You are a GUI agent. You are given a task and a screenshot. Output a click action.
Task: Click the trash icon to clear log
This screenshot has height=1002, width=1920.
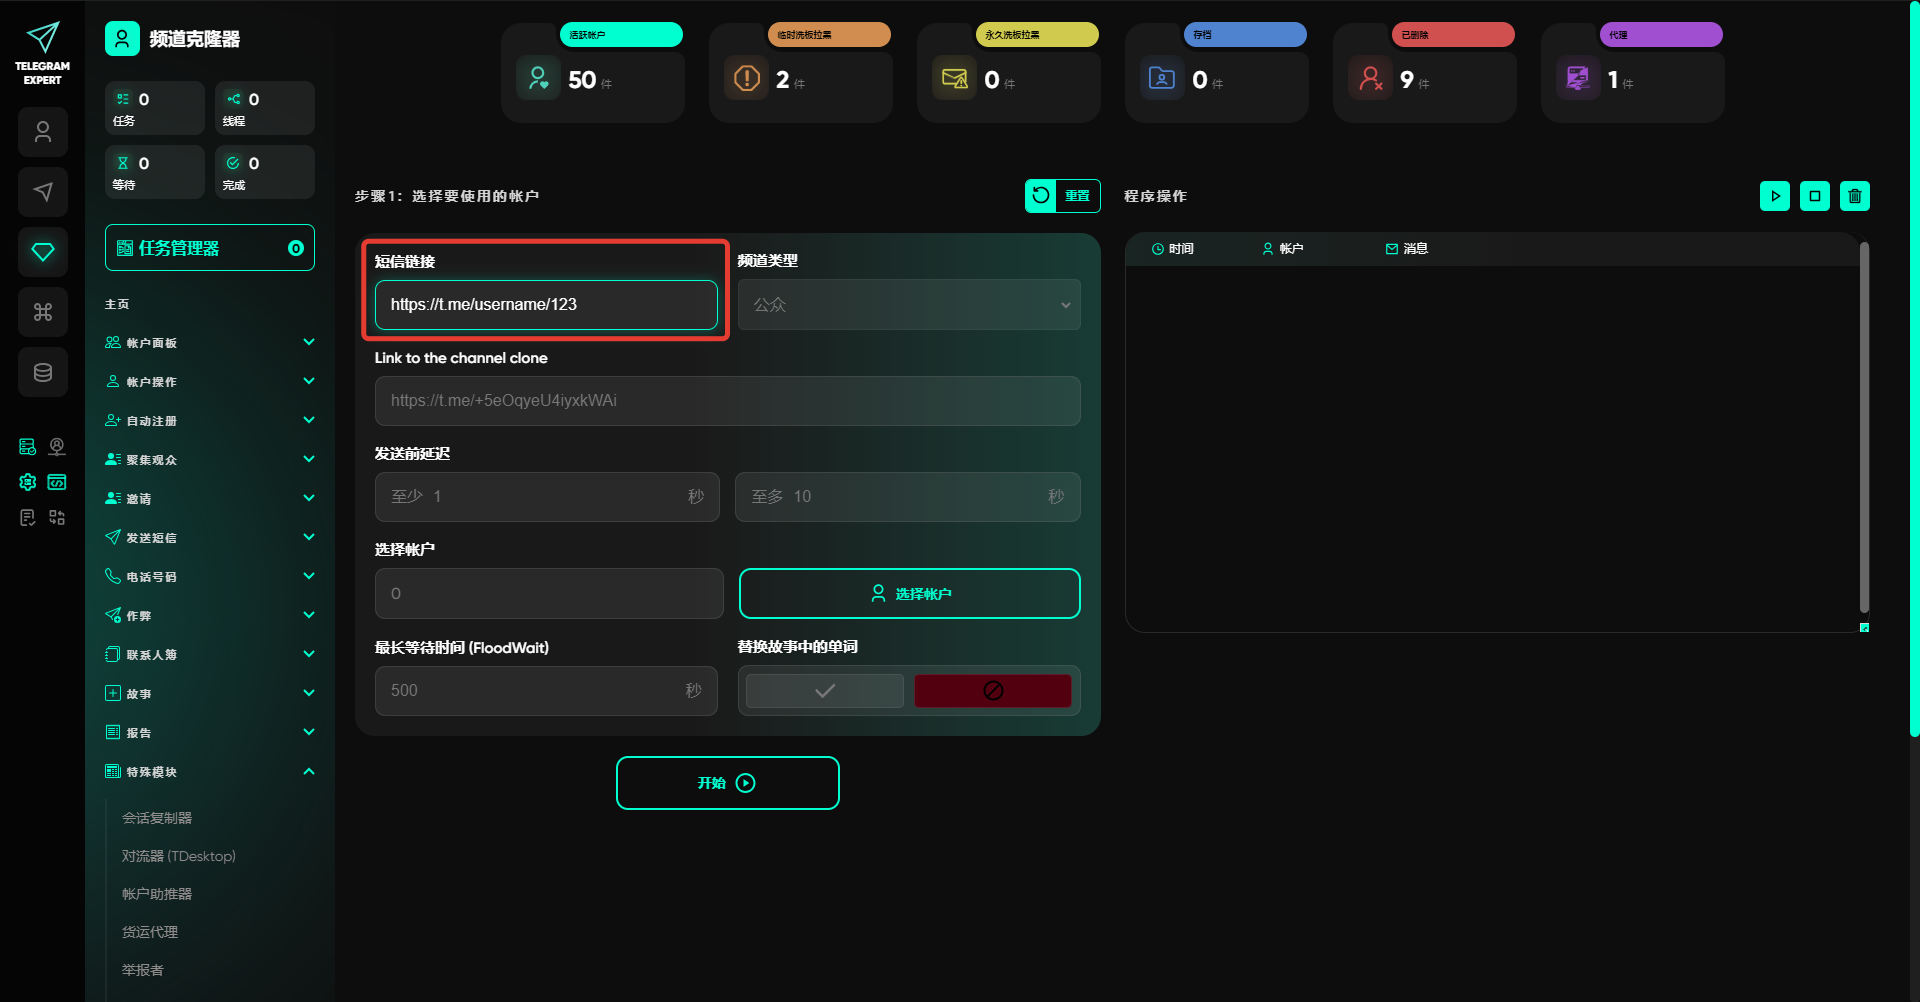[x=1854, y=196]
